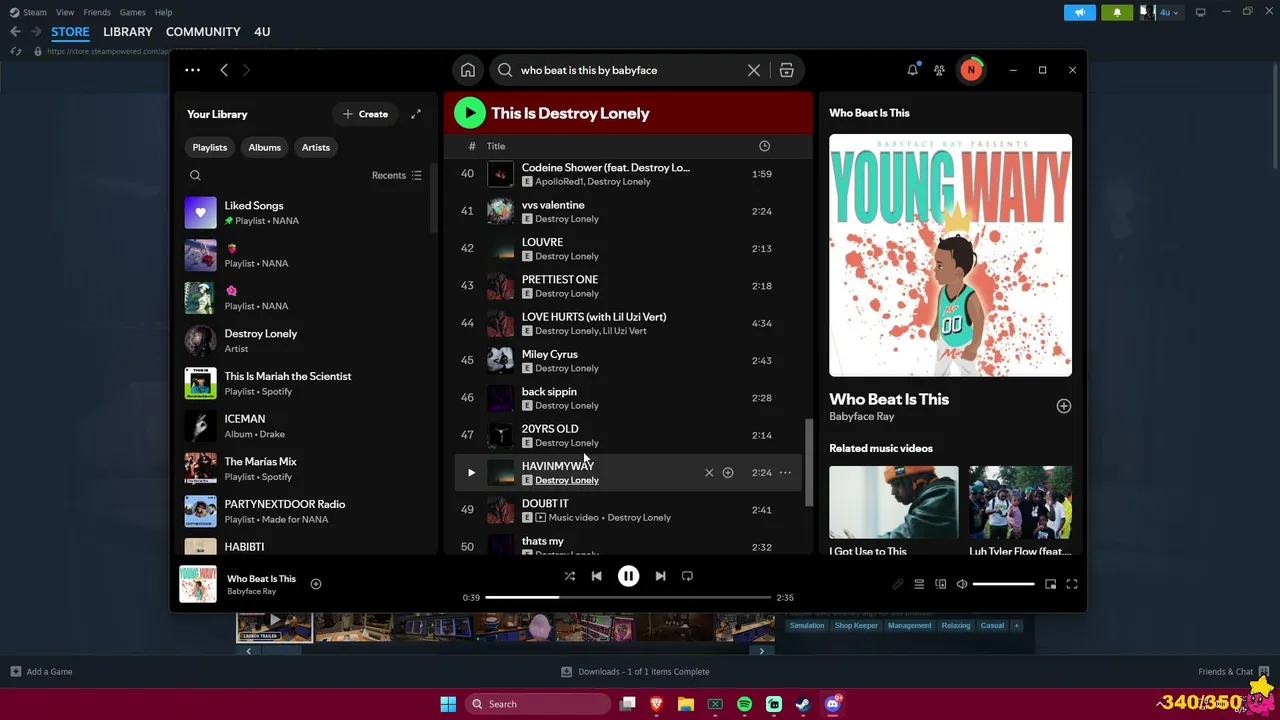1280x720 pixels.
Task: Open Spotify notifications bell
Action: 912,70
